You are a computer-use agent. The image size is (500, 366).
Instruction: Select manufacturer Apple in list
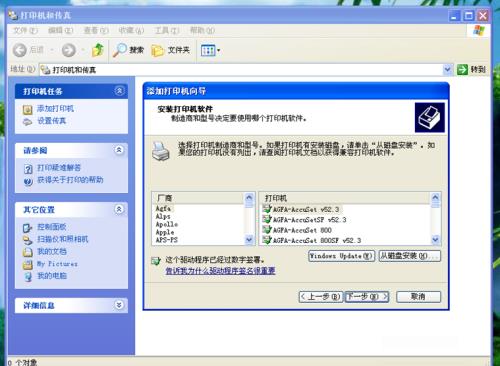(x=165, y=232)
